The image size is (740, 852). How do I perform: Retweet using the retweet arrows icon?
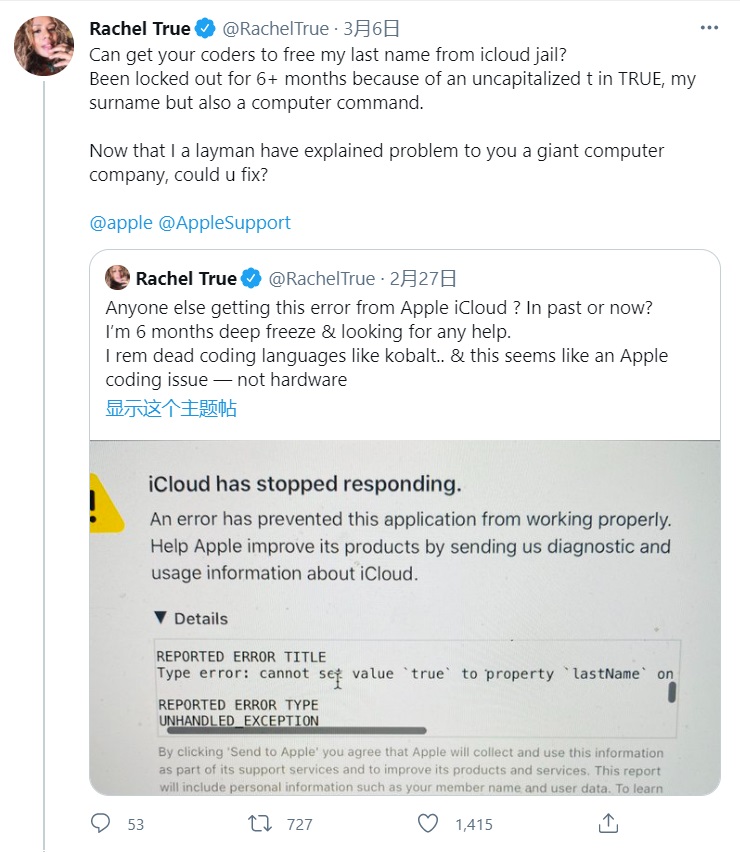pyautogui.click(x=260, y=824)
